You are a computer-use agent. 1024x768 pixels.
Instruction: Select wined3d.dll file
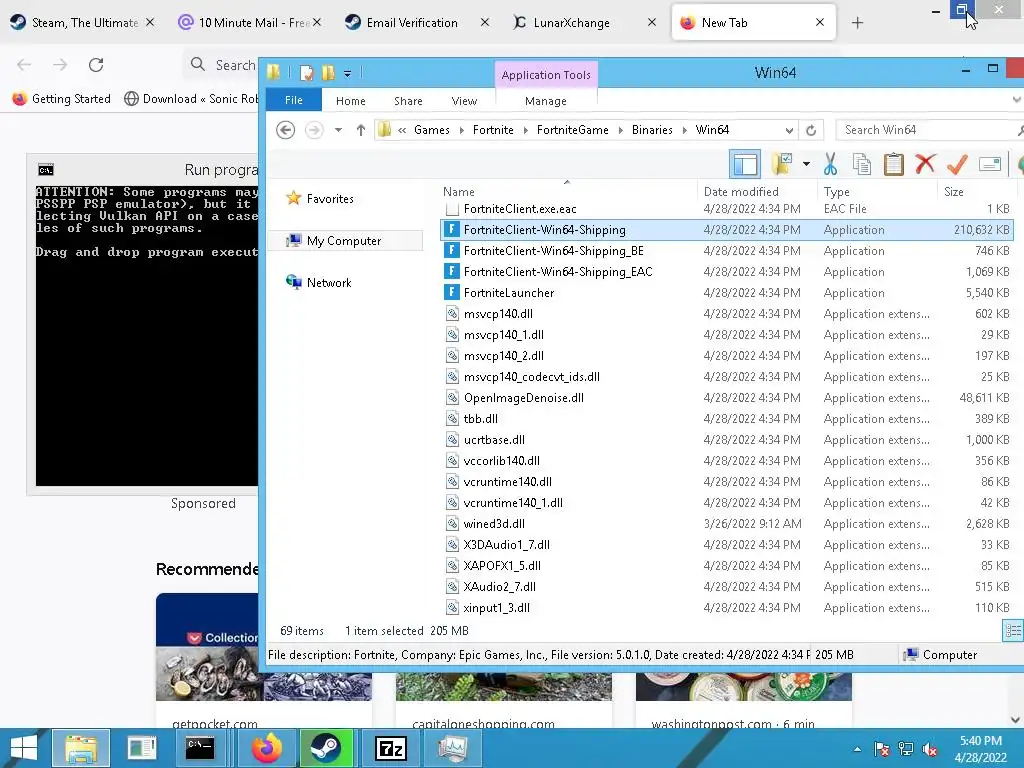coord(494,524)
